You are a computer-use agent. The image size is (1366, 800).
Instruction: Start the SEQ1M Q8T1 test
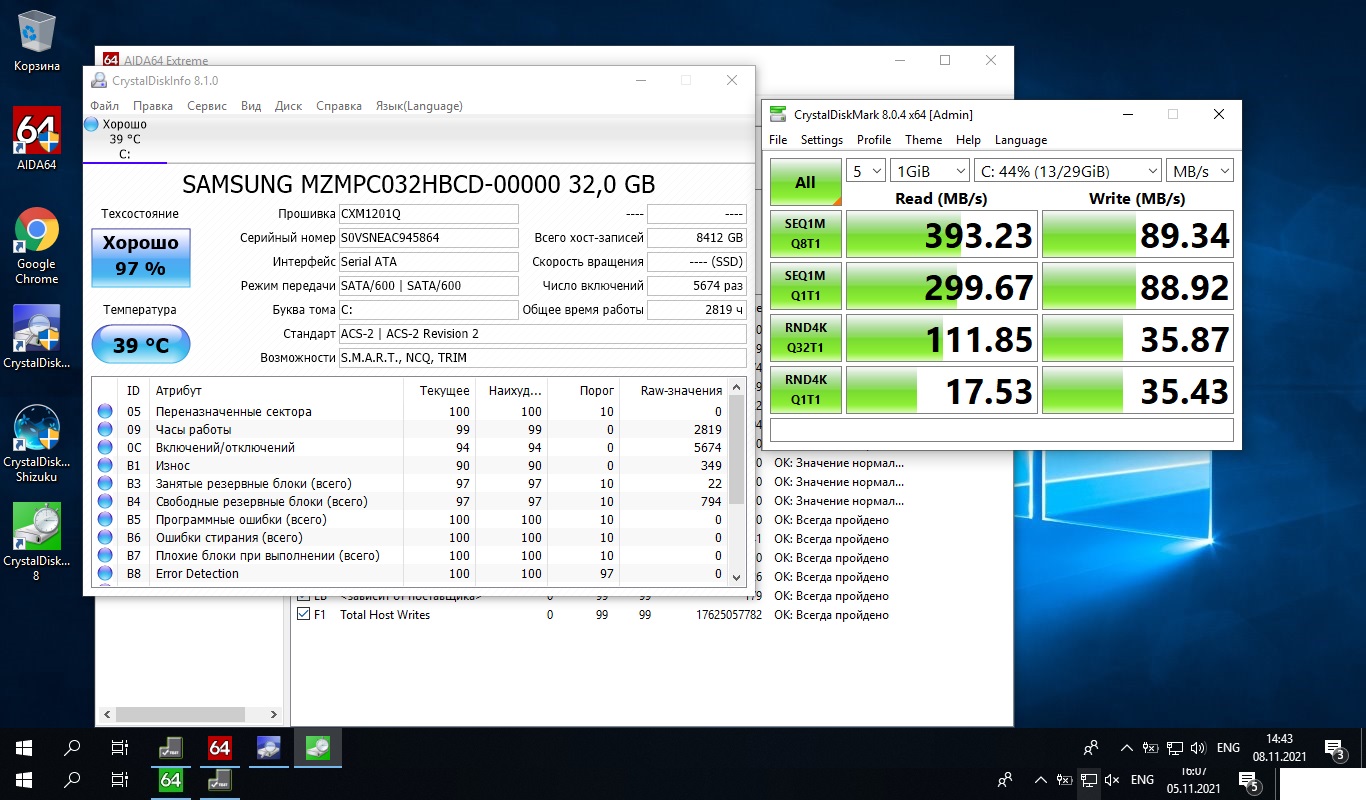[806, 235]
